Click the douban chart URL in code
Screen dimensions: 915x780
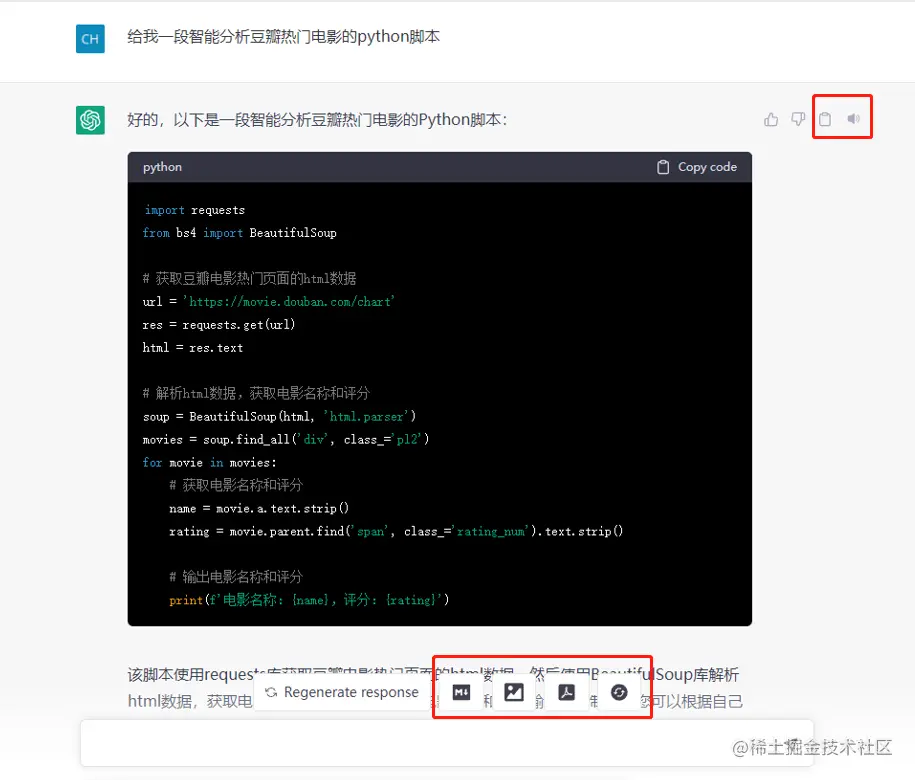[x=289, y=302]
